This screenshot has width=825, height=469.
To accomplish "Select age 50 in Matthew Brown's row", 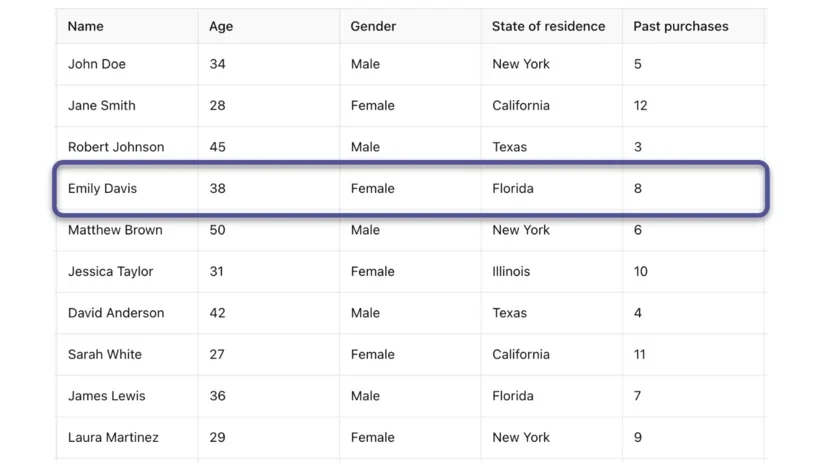I will 218,230.
